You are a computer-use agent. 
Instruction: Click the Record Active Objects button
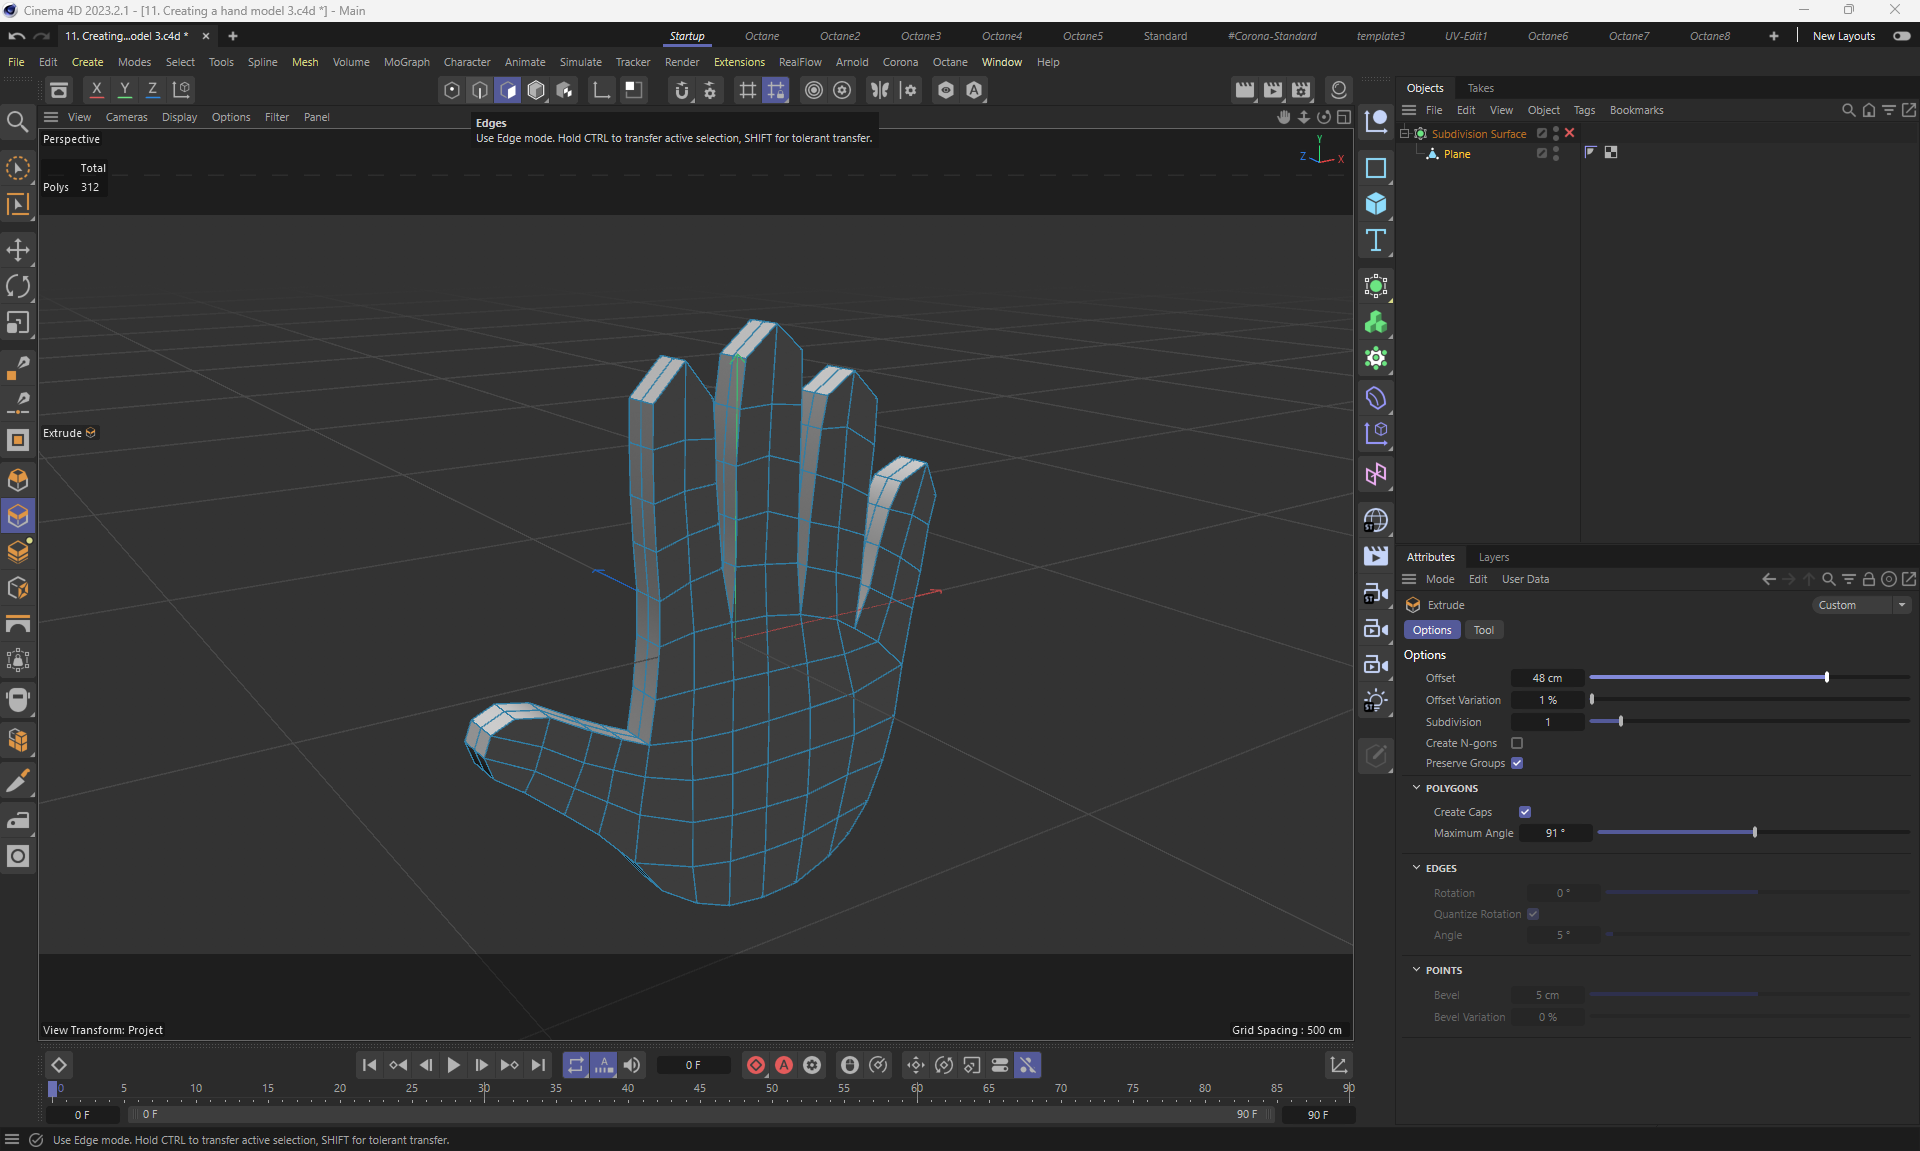tap(756, 1066)
